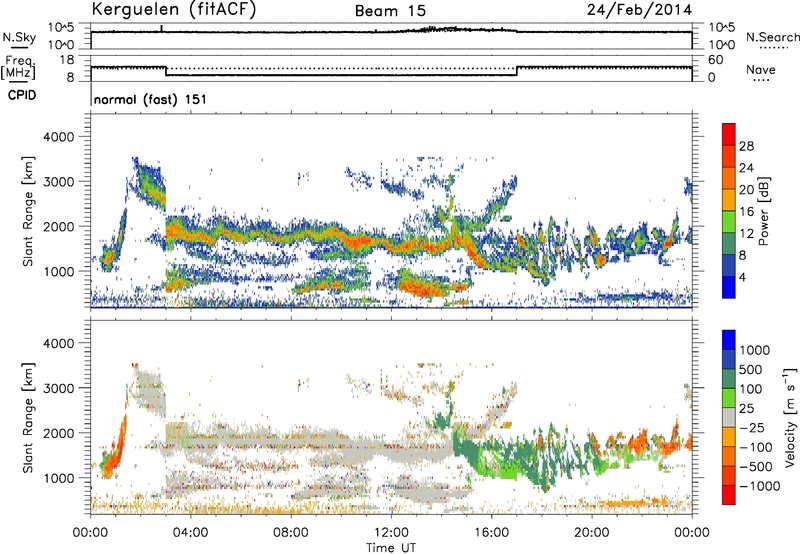Click the '20' label on Power colorbar
The width and height of the screenshot is (800, 554).
[x=746, y=190]
